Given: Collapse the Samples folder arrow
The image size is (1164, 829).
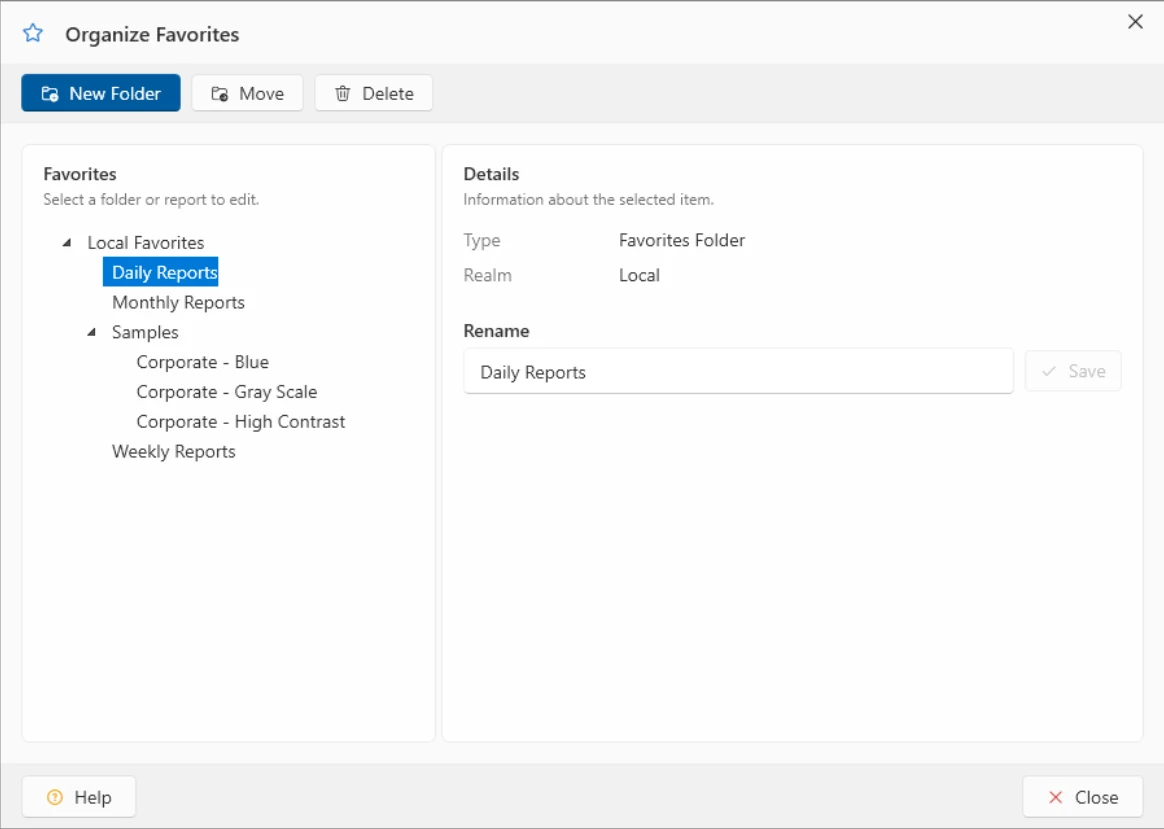Looking at the screenshot, I should tap(91, 332).
